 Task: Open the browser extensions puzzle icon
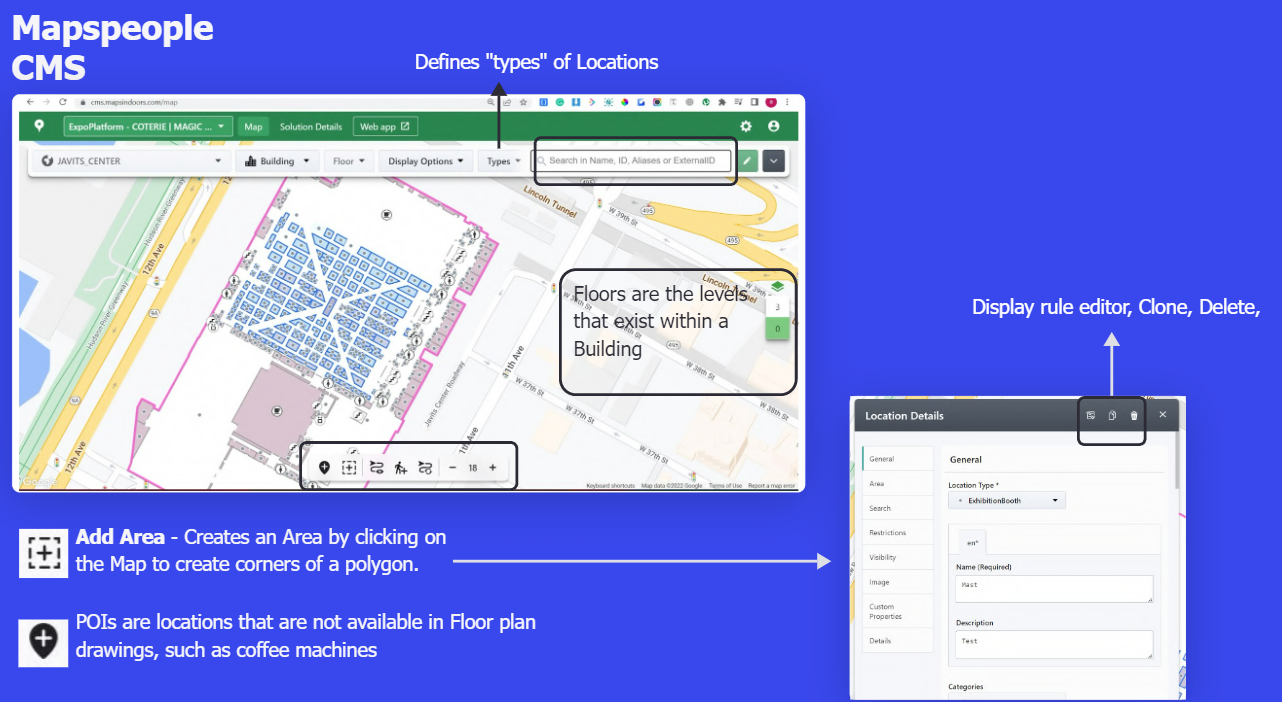(721, 101)
